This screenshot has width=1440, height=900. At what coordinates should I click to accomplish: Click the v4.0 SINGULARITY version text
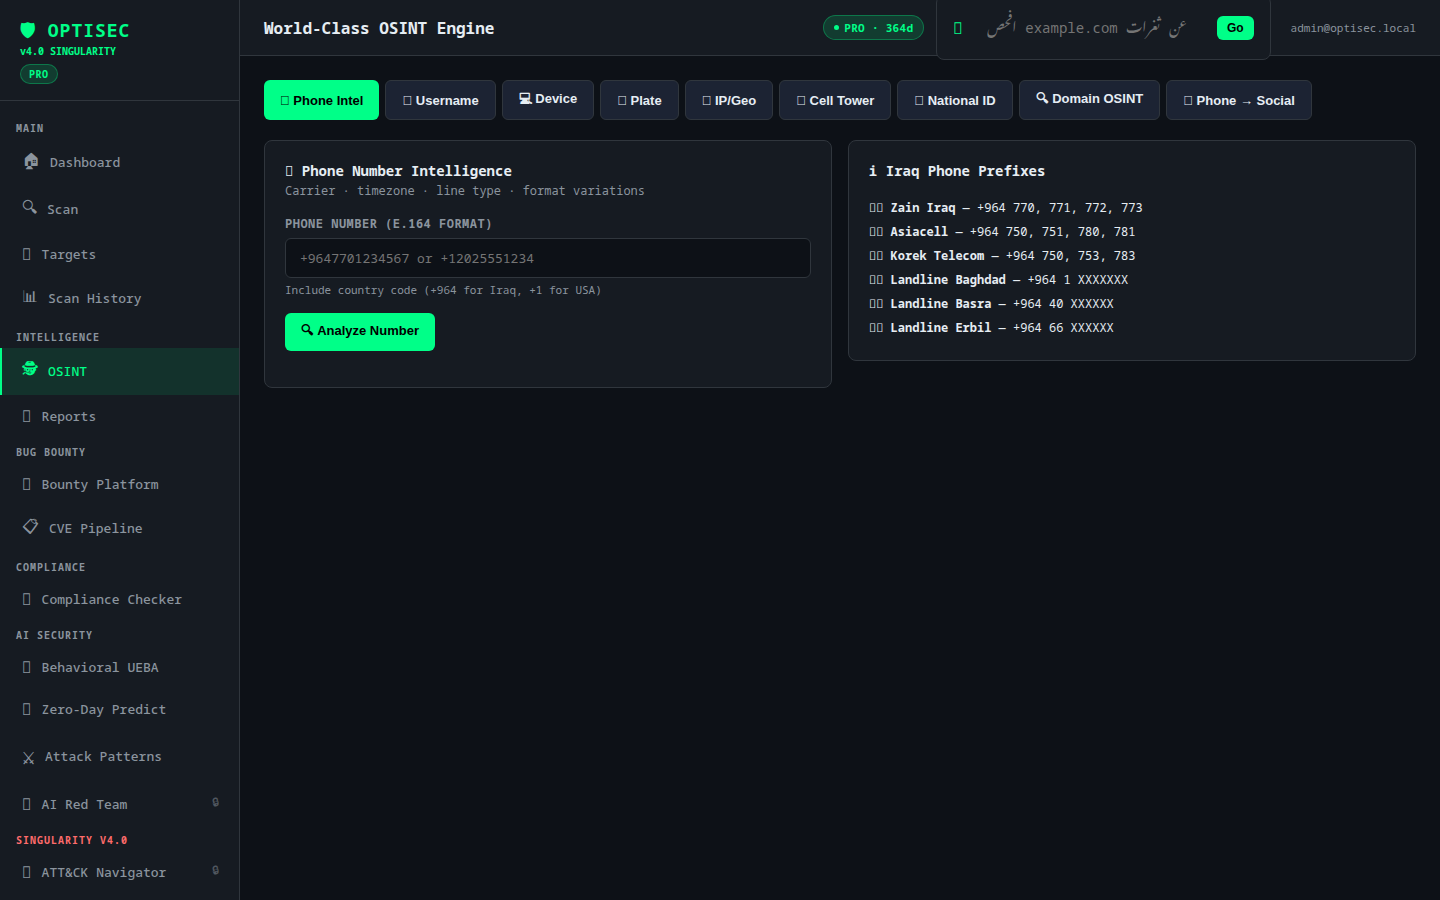tap(68, 51)
